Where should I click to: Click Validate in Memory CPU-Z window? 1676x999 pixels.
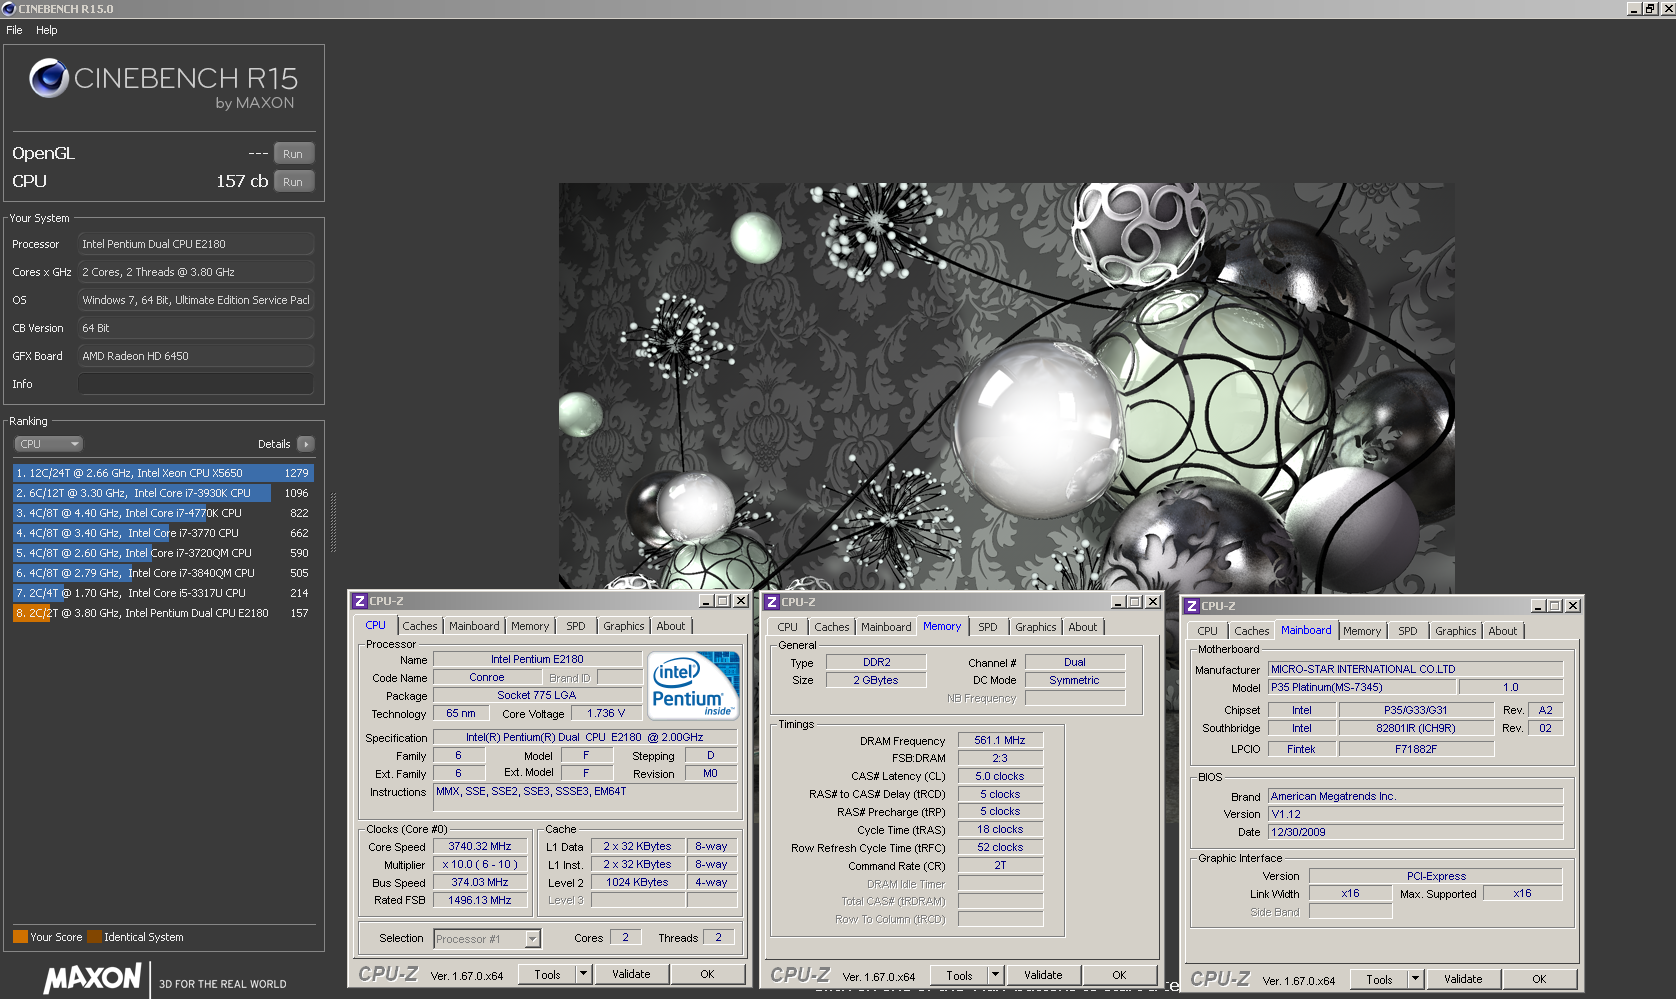point(1043,975)
